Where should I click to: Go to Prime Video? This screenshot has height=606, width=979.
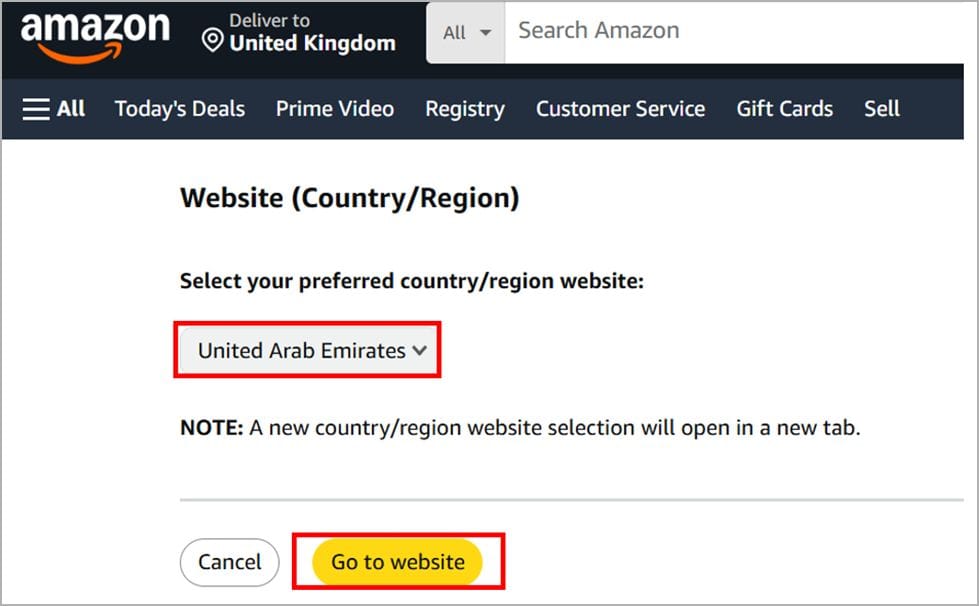point(335,109)
